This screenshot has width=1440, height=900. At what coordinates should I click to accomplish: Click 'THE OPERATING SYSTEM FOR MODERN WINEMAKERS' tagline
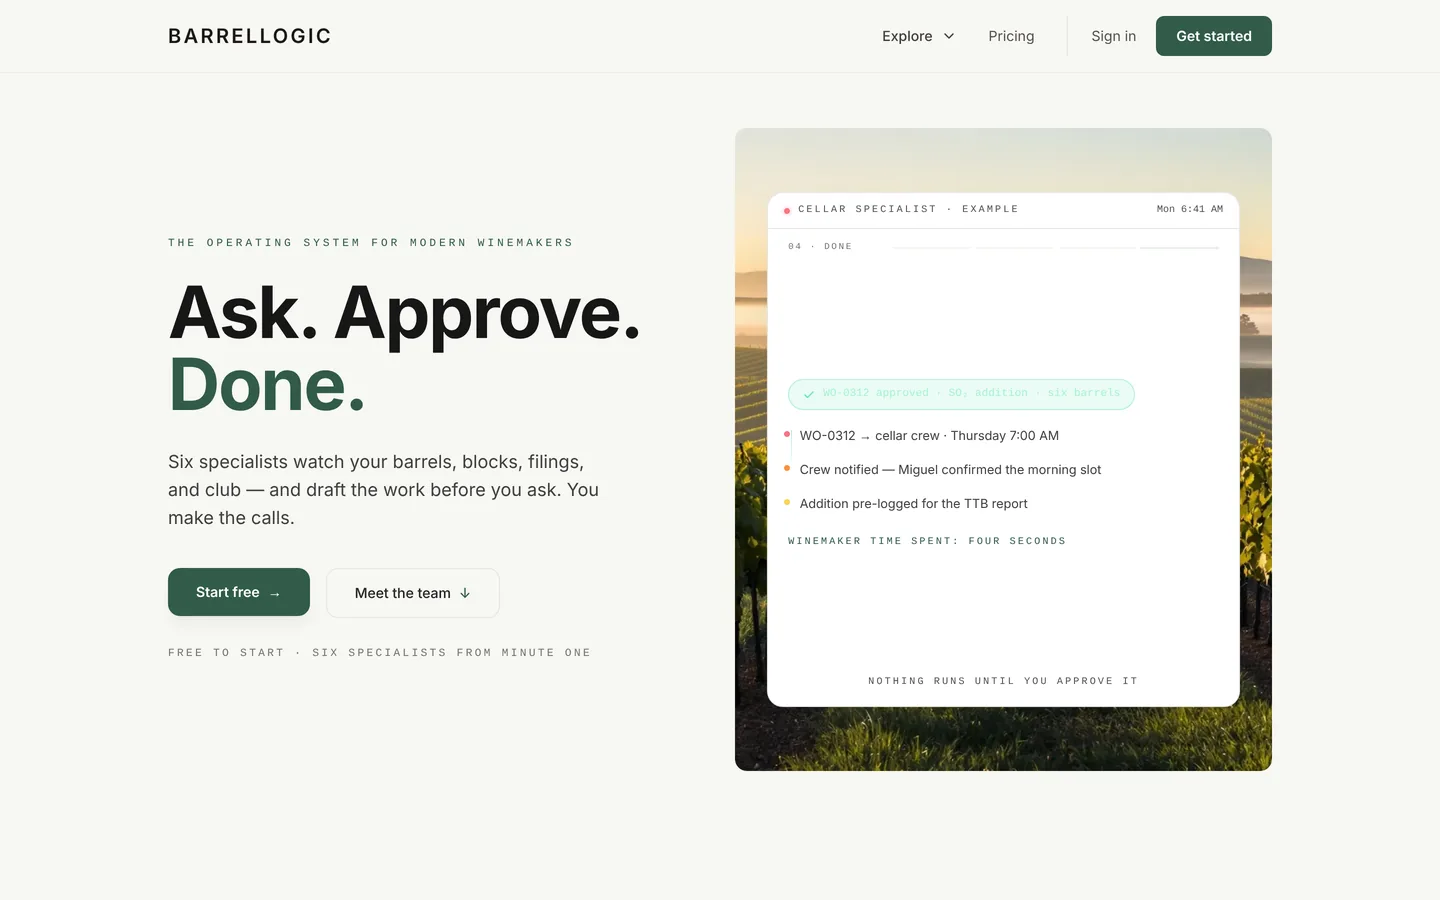371,243
